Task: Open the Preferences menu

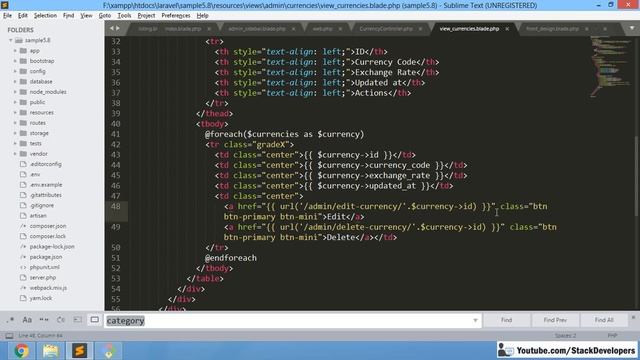Action: 176,16
